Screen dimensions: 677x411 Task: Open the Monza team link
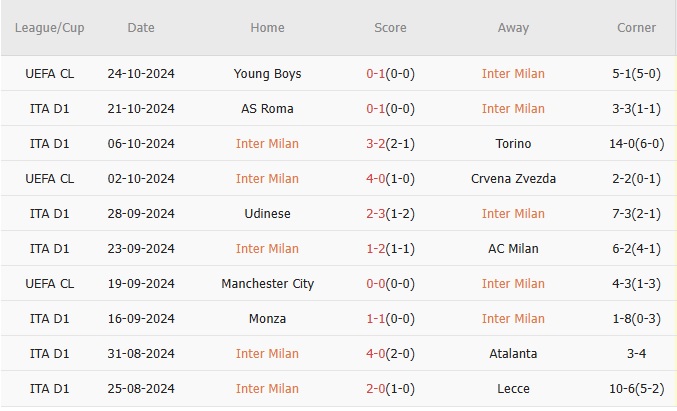coord(267,319)
